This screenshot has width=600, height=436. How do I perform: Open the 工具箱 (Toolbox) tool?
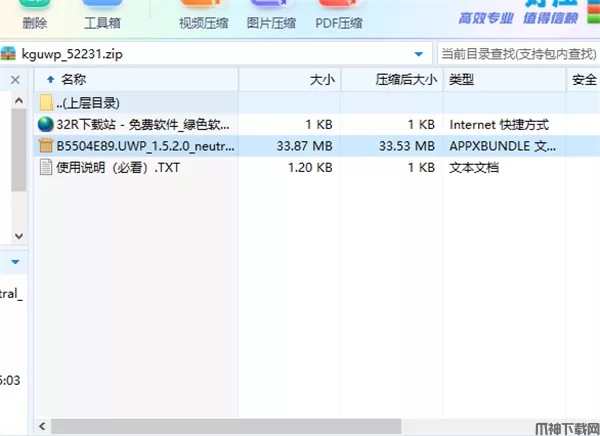coord(103,16)
